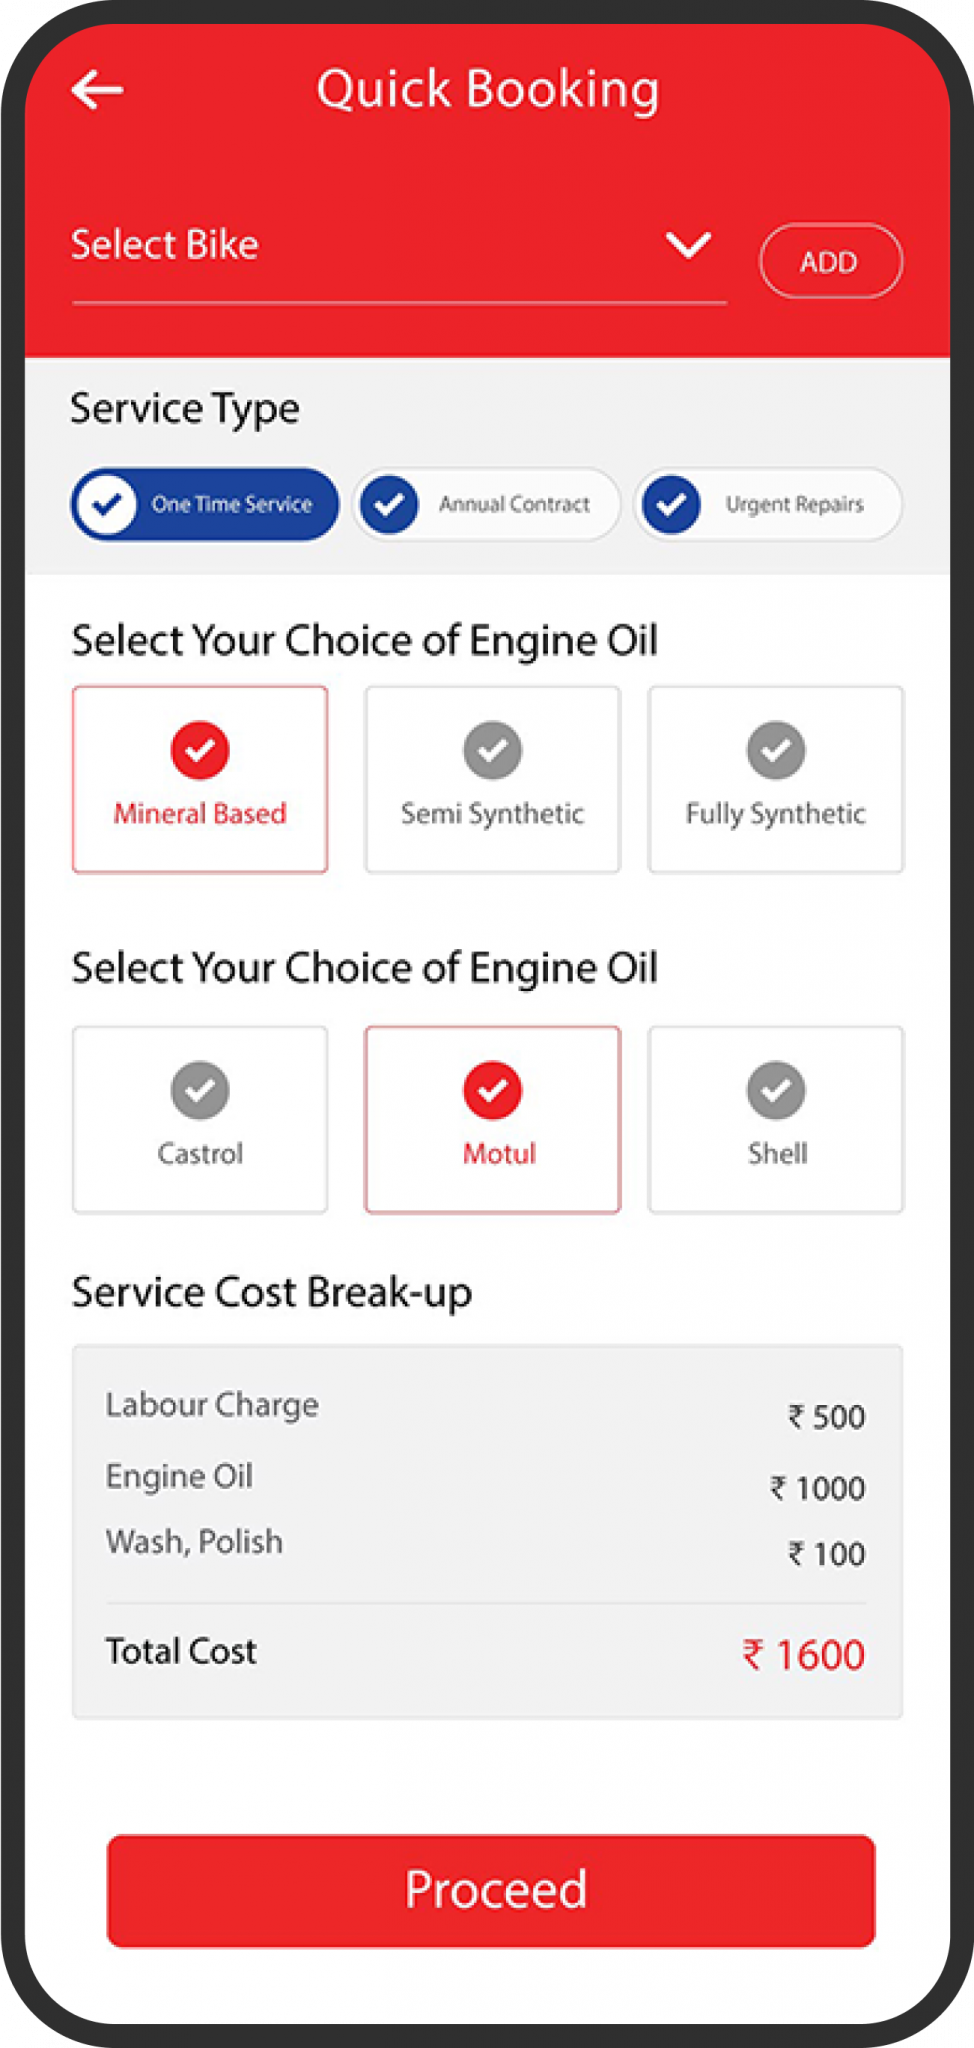Click the Urgent Repairs blue check icon

pos(671,504)
